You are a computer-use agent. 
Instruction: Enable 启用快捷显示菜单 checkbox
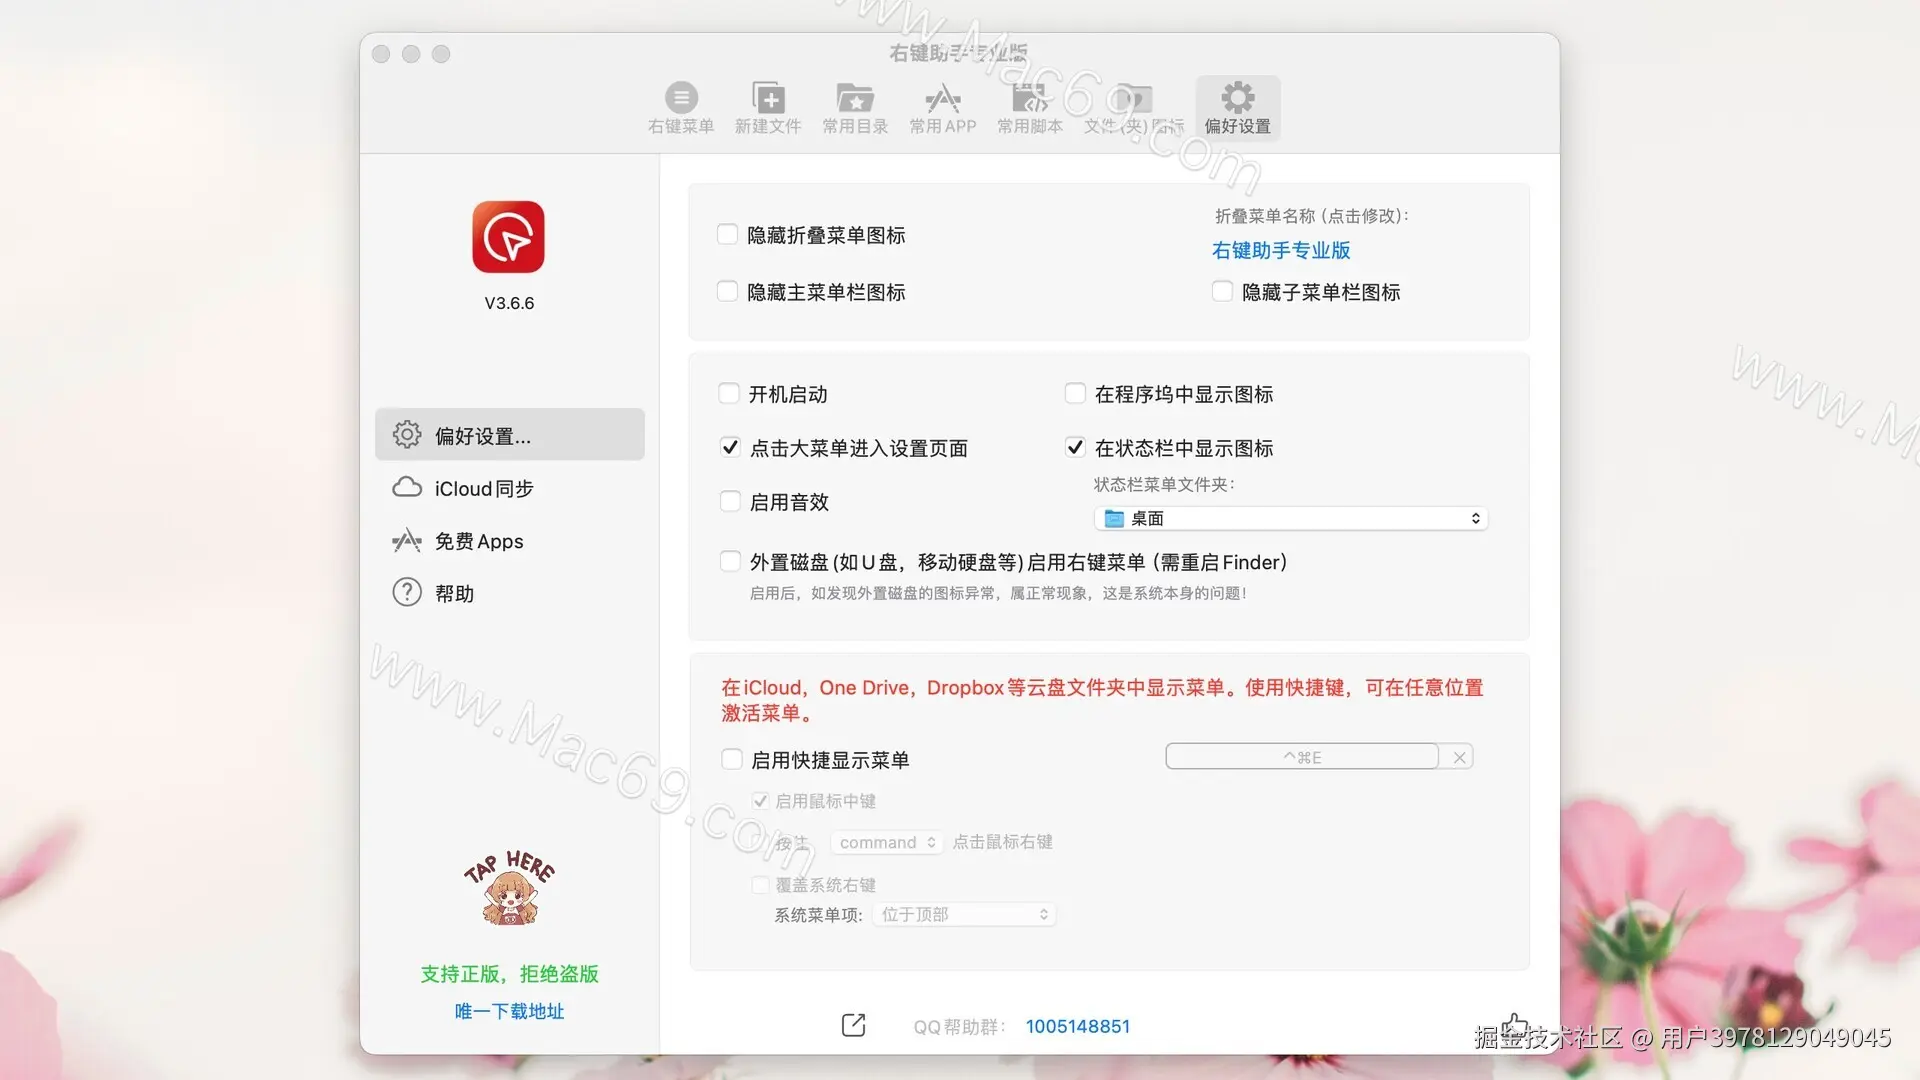[x=732, y=760]
